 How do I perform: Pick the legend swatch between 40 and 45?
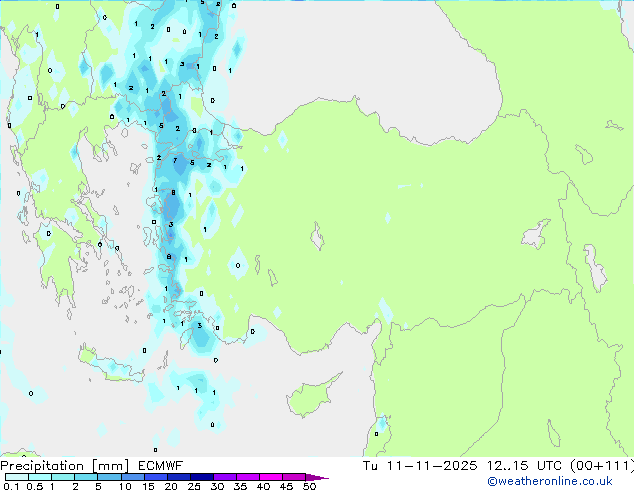point(271,477)
